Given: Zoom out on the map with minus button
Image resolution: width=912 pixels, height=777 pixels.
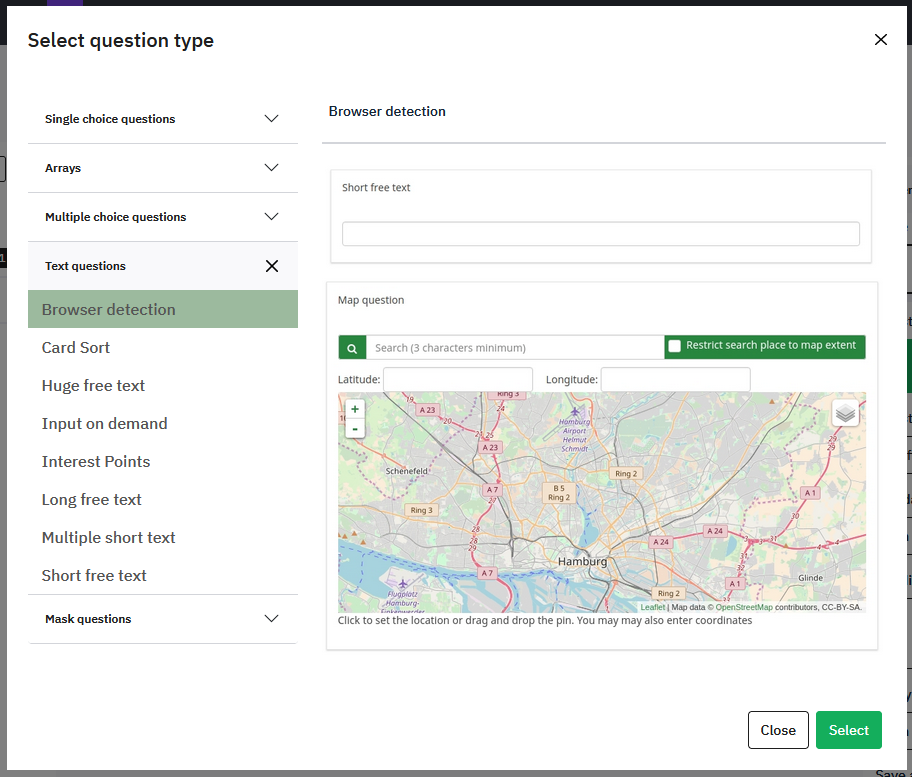Looking at the screenshot, I should 355,429.
